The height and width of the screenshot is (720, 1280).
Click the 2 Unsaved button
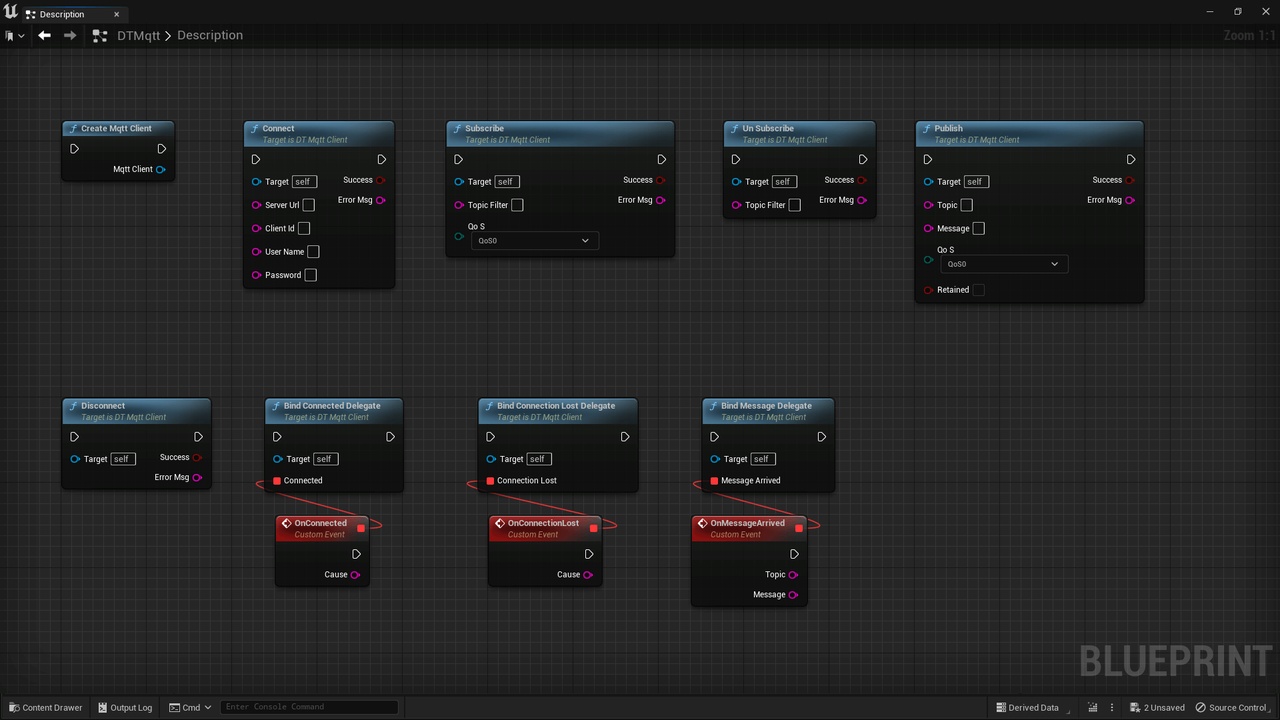pos(1157,707)
